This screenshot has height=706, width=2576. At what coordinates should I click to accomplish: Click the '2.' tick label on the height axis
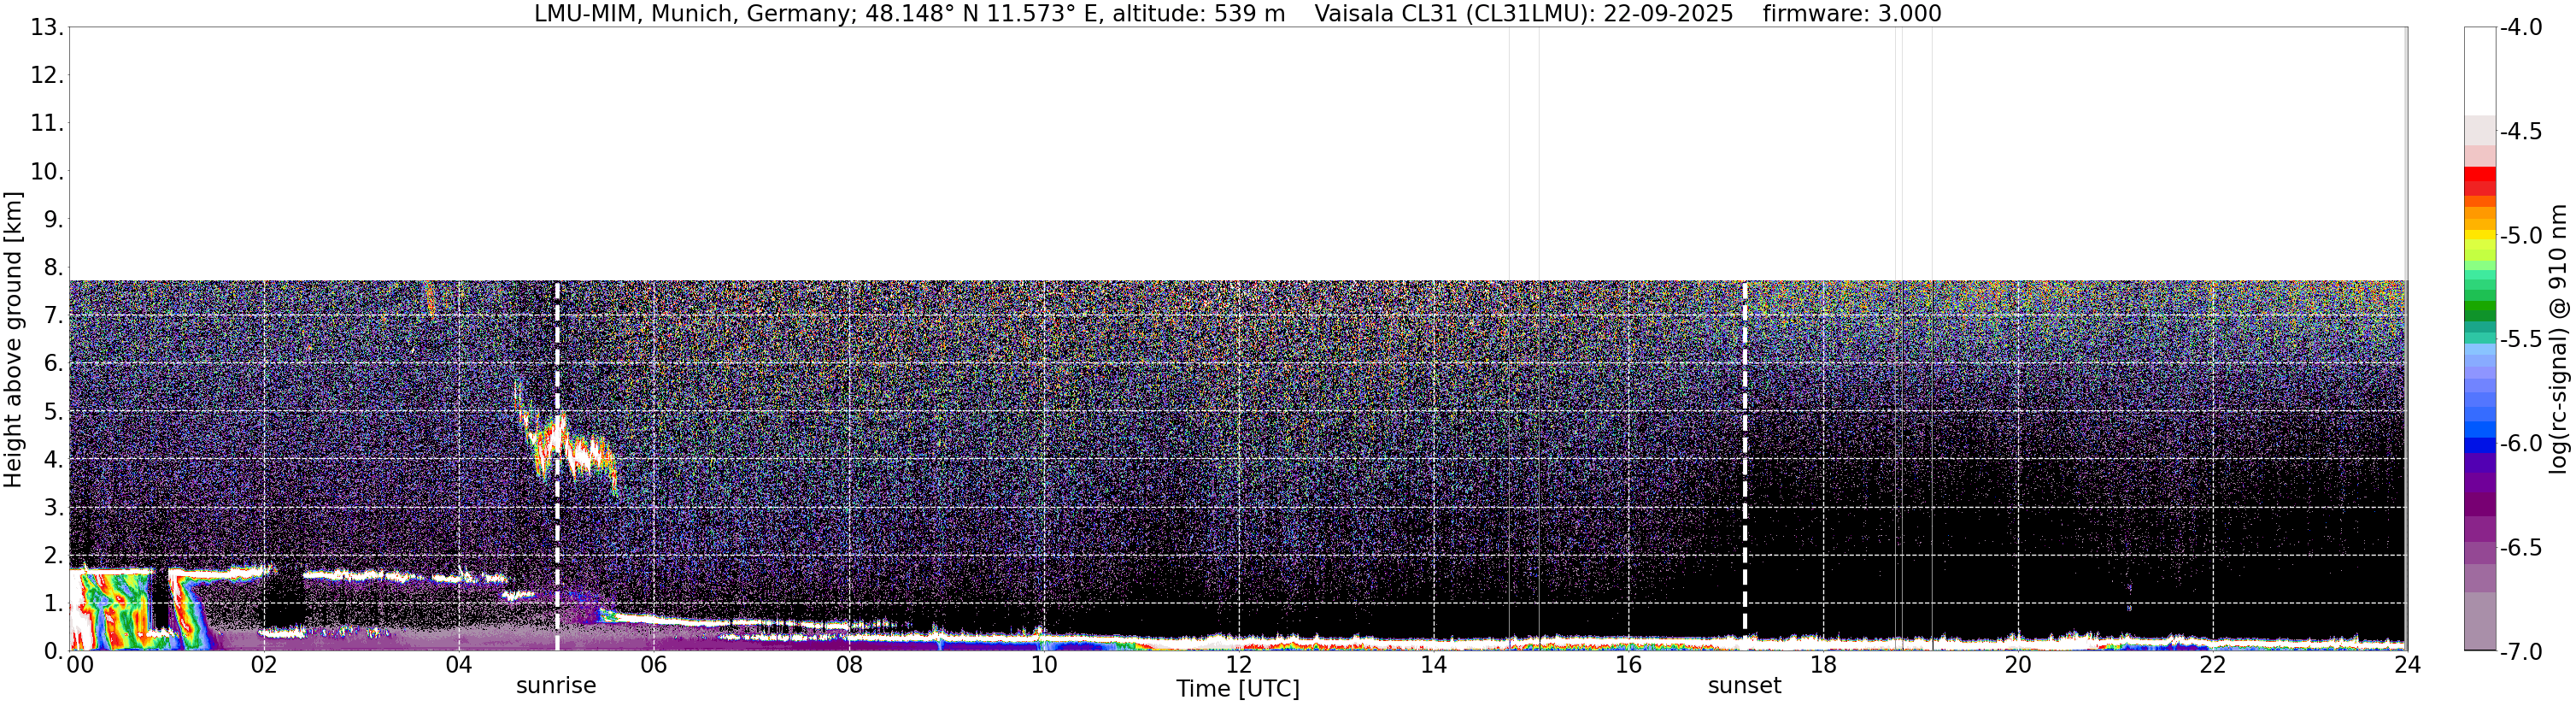coord(53,556)
